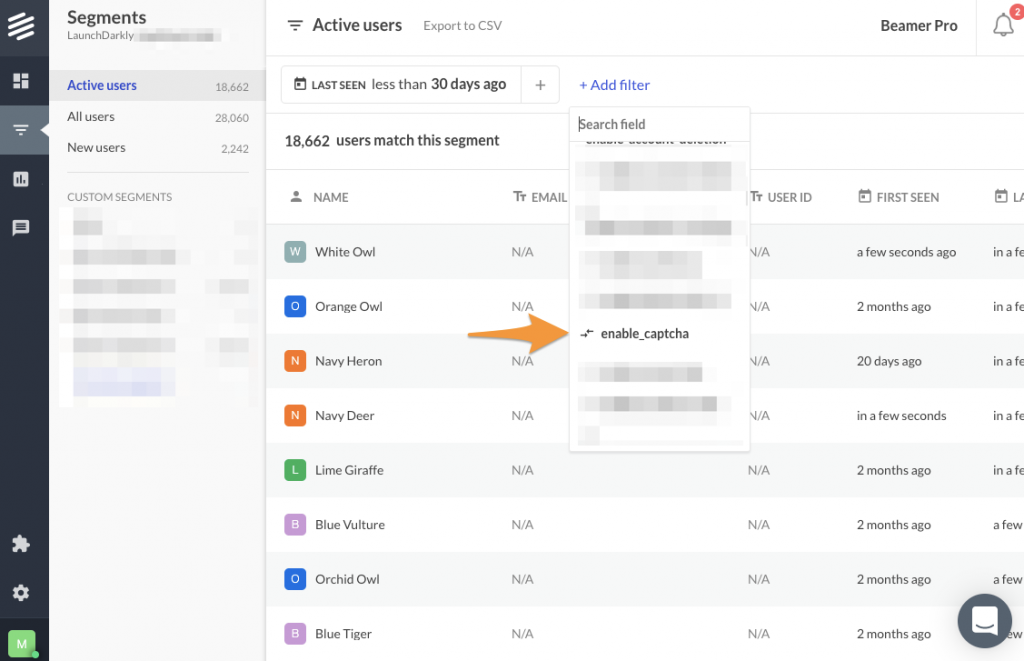This screenshot has width=1024, height=661.
Task: Open the Intercom chat messenger bubble
Action: [984, 621]
